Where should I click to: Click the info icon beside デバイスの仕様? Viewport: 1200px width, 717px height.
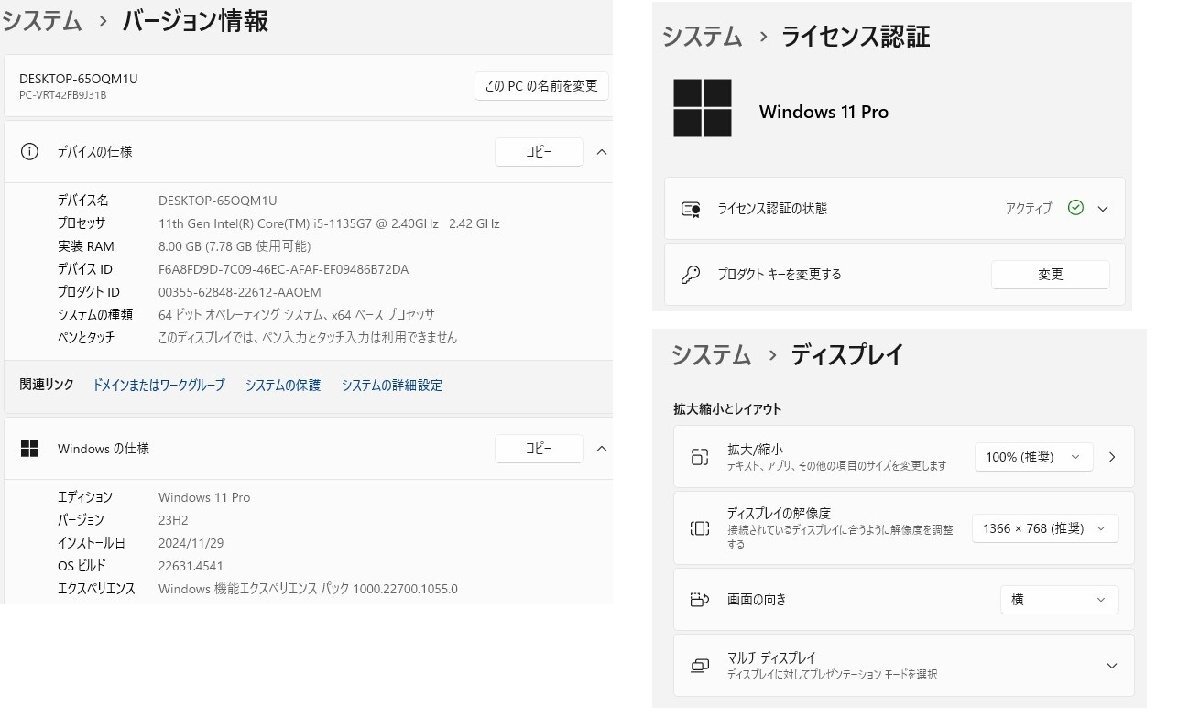pos(30,152)
